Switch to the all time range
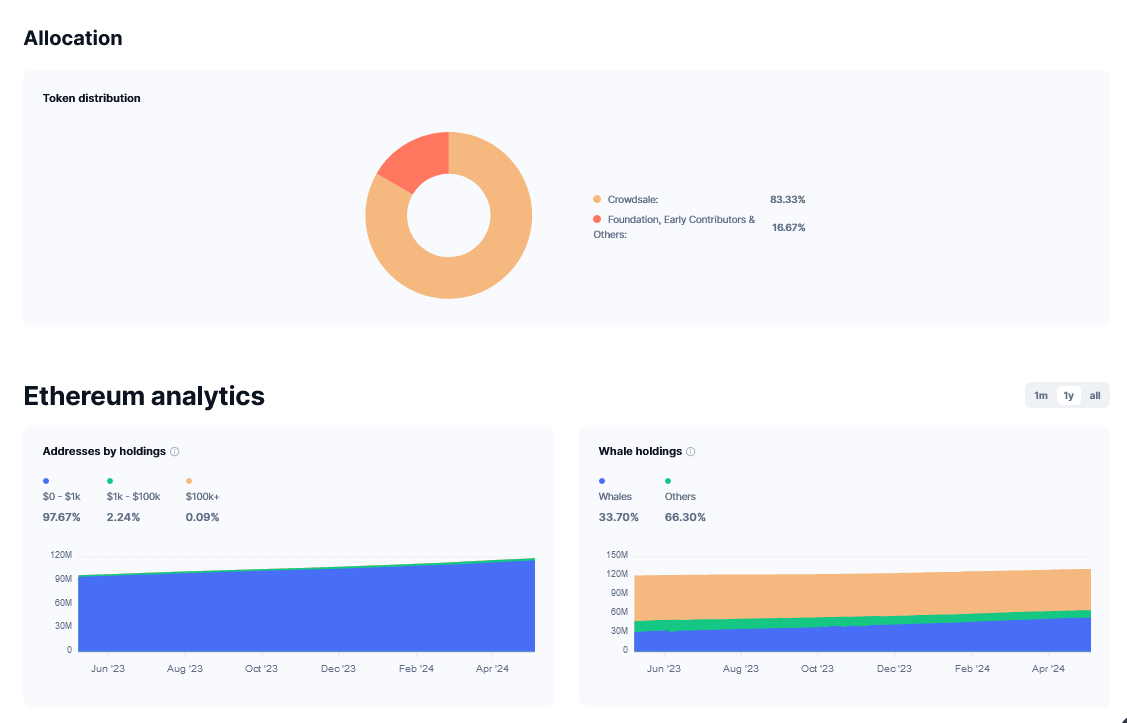The width and height of the screenshot is (1127, 723). [x=1095, y=396]
